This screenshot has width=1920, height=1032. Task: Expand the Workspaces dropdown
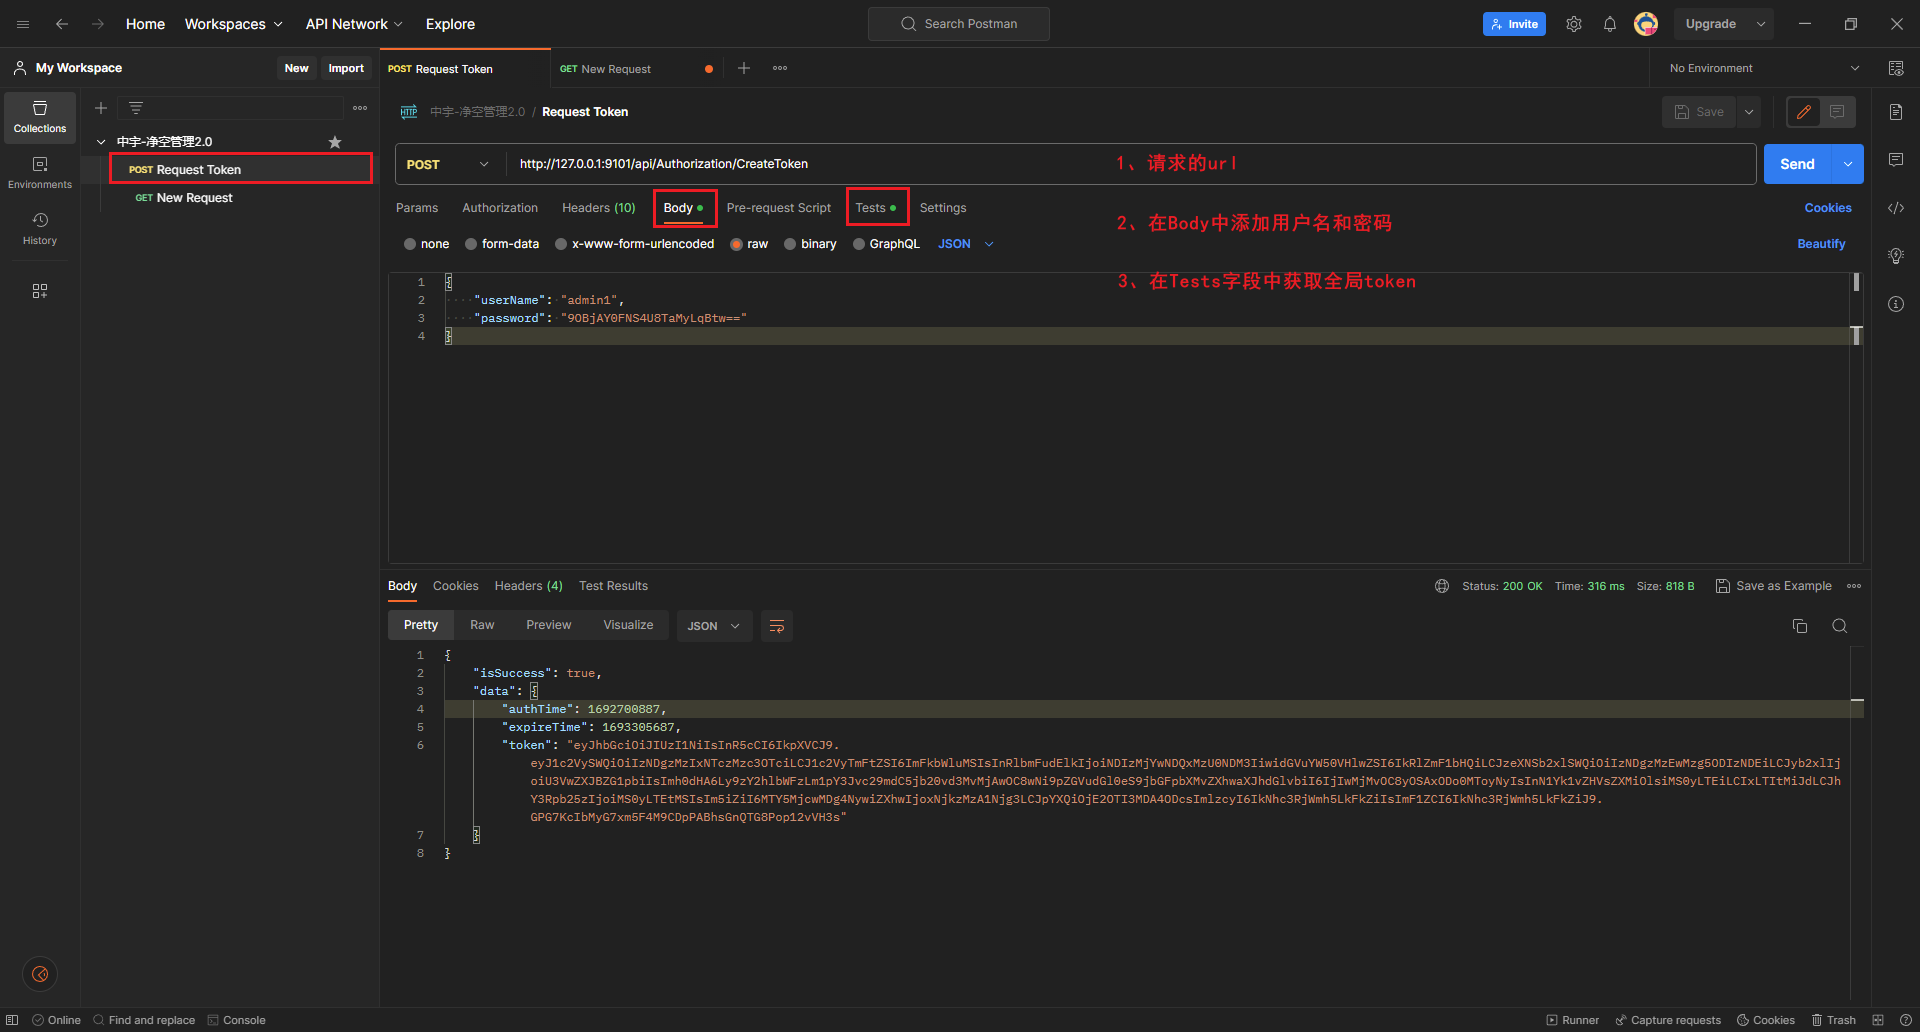pos(234,24)
